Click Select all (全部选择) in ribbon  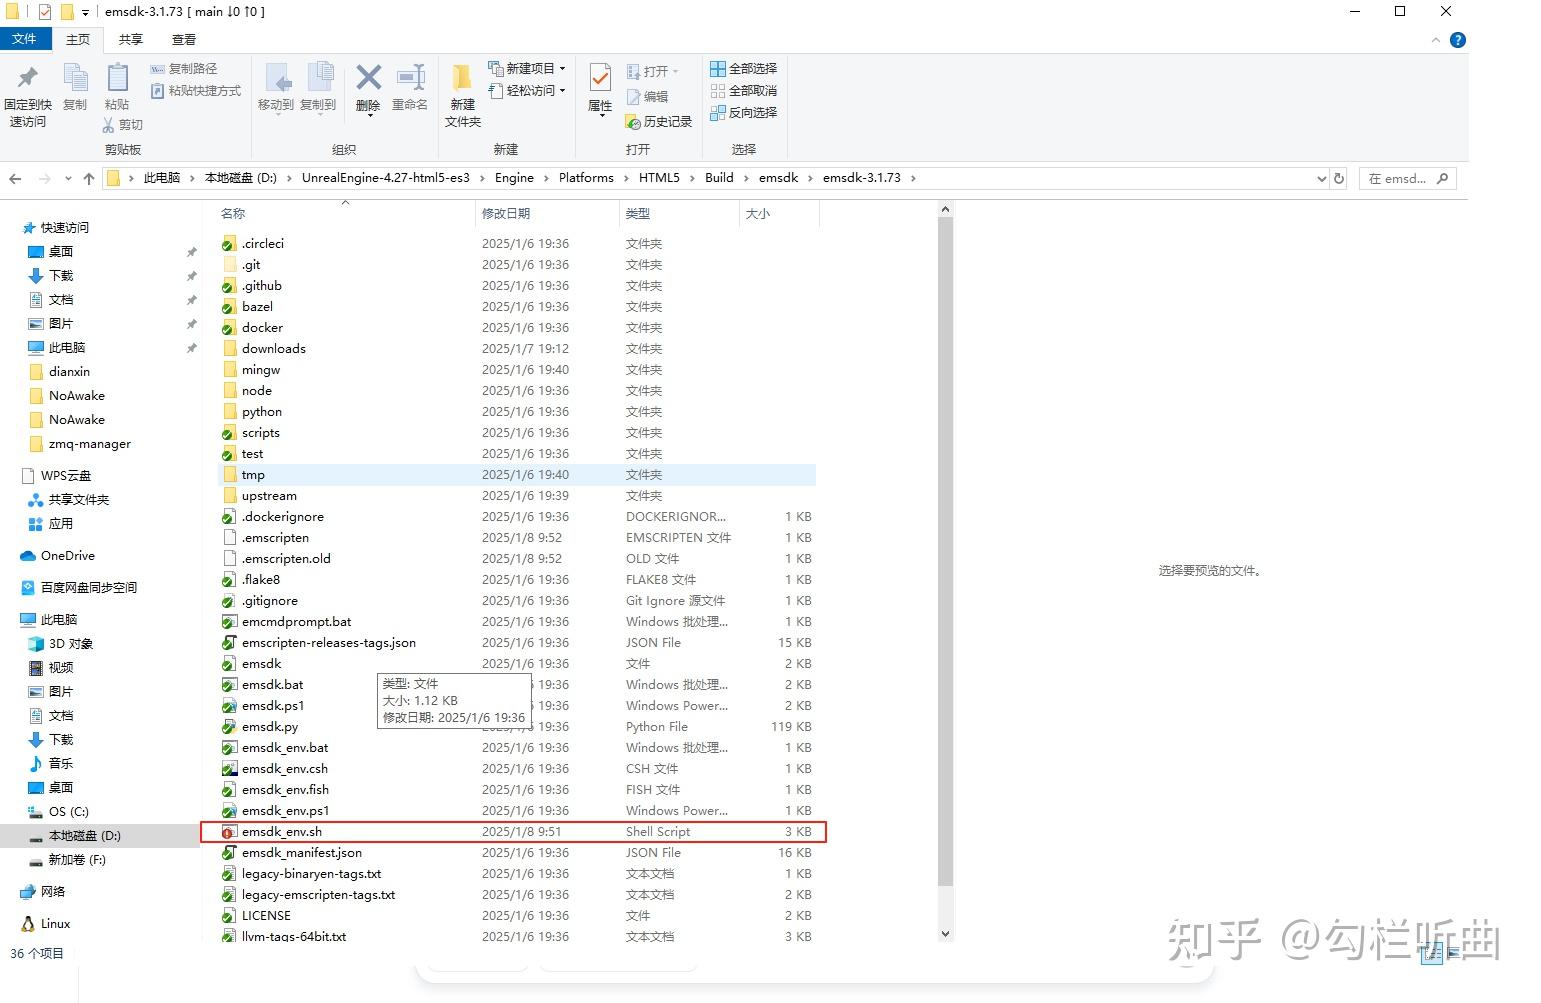(743, 68)
